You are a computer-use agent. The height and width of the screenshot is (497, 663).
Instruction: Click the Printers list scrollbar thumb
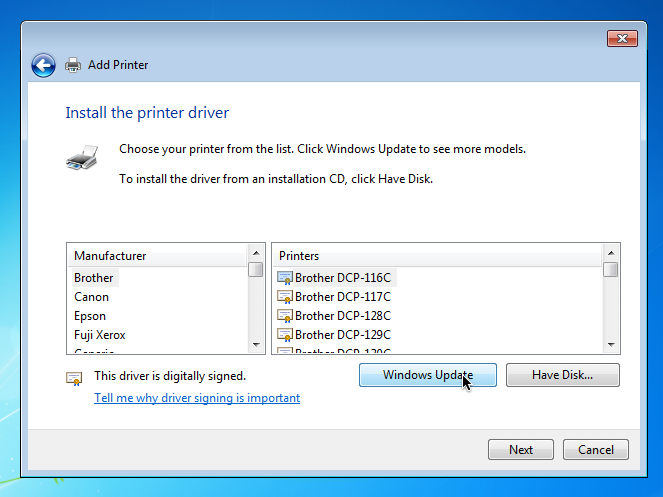coord(611,269)
